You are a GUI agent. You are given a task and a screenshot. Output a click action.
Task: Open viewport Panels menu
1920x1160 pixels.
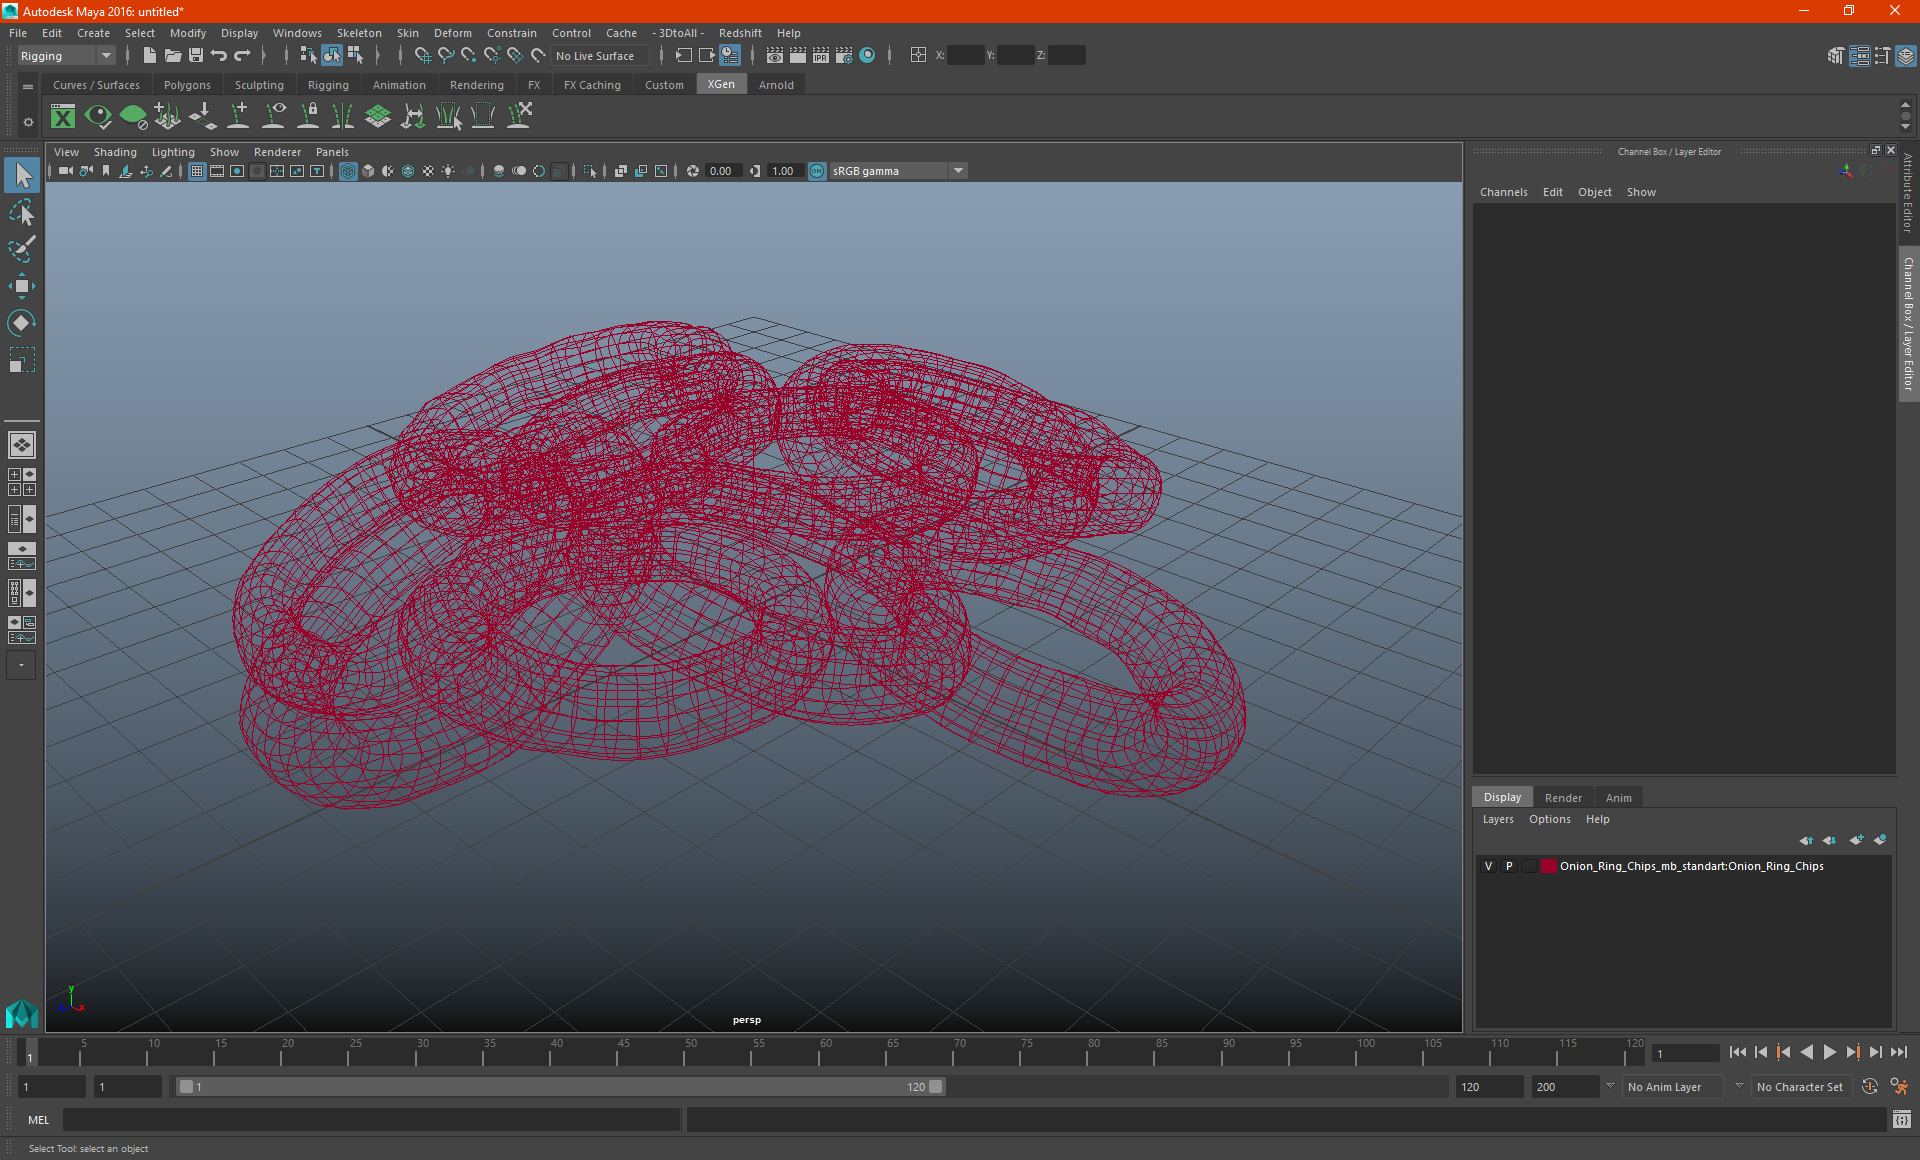[332, 152]
